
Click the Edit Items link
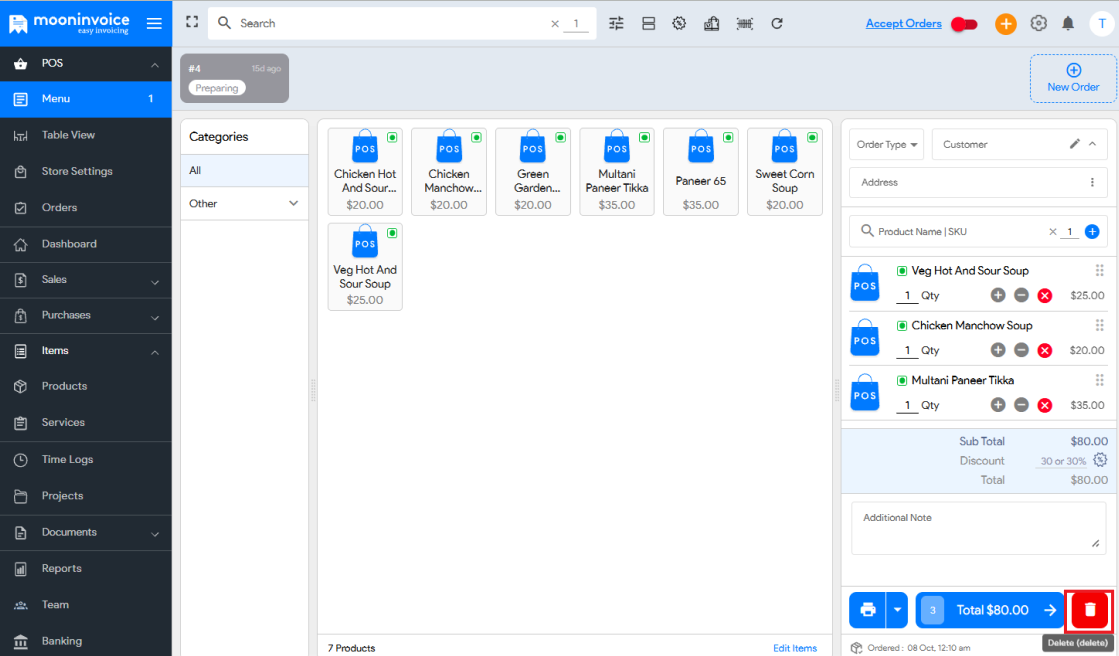click(795, 648)
